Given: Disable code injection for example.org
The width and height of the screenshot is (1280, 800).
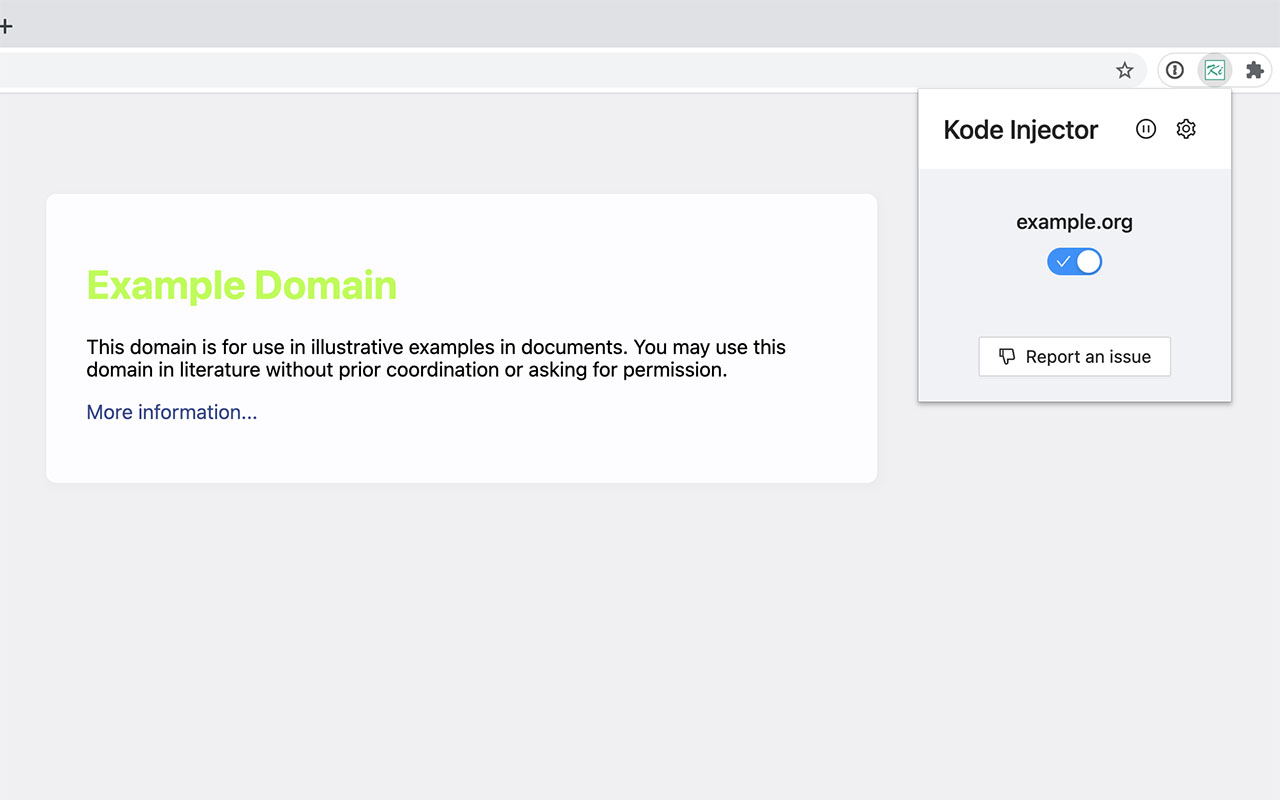Looking at the screenshot, I should pos(1074,261).
